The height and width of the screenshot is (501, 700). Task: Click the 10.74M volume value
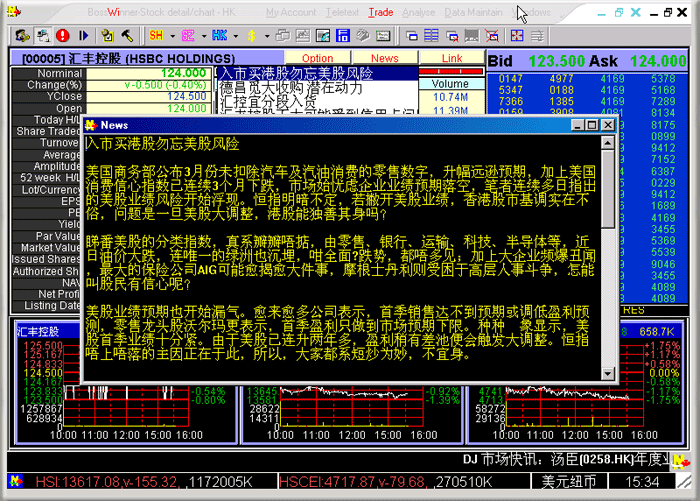point(450,97)
